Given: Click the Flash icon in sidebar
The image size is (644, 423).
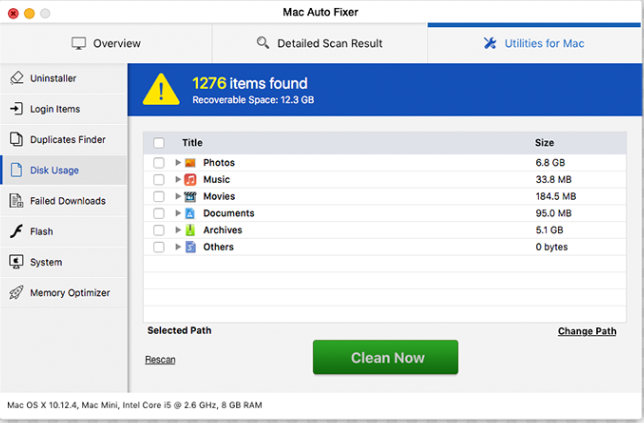Looking at the screenshot, I should coord(16,231).
